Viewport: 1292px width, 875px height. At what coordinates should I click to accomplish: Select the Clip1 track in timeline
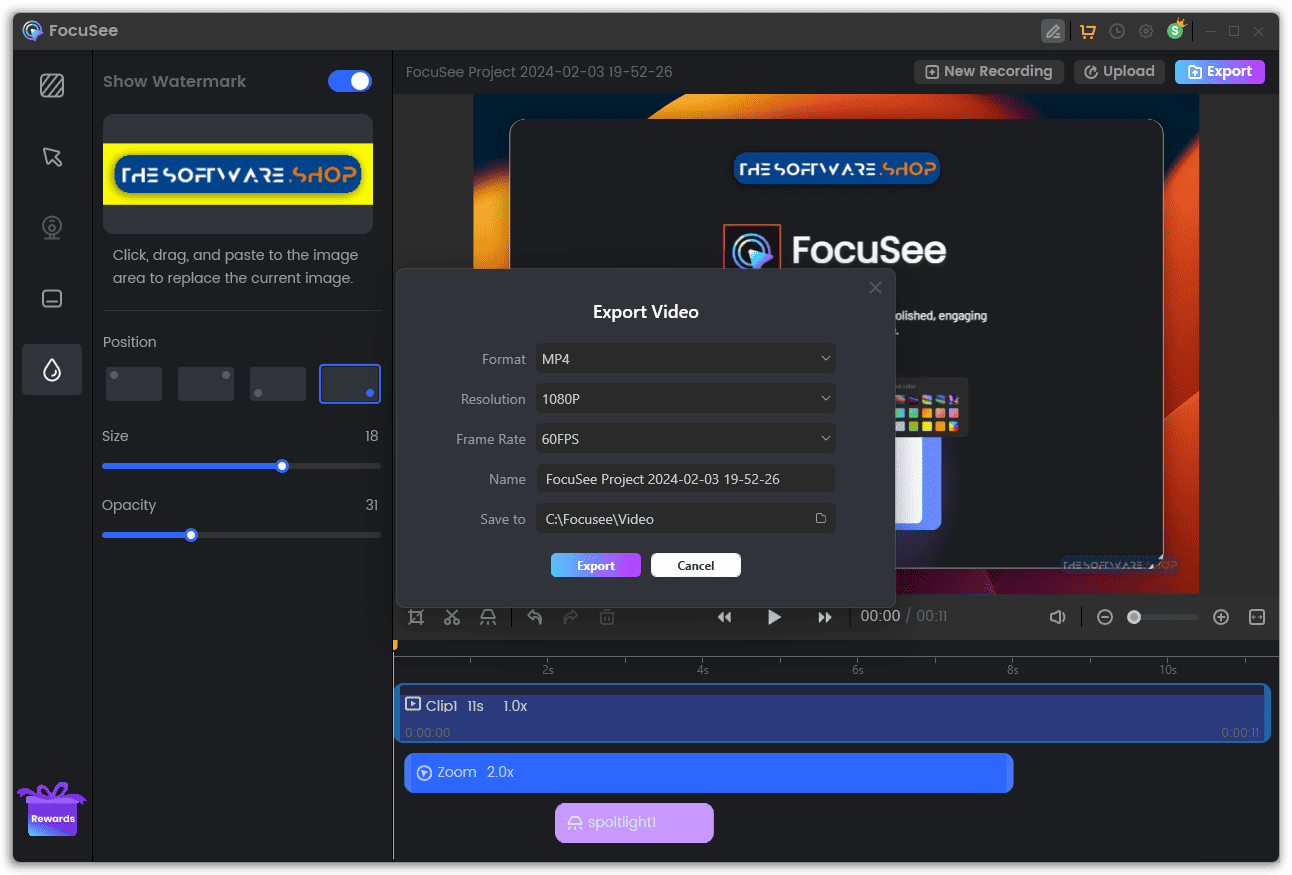pos(832,713)
